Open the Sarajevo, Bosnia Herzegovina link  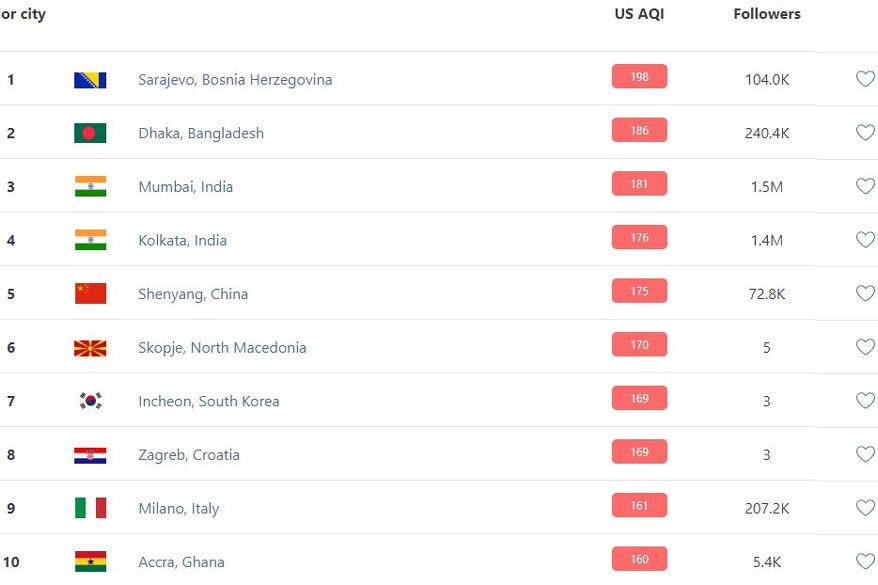[x=235, y=79]
